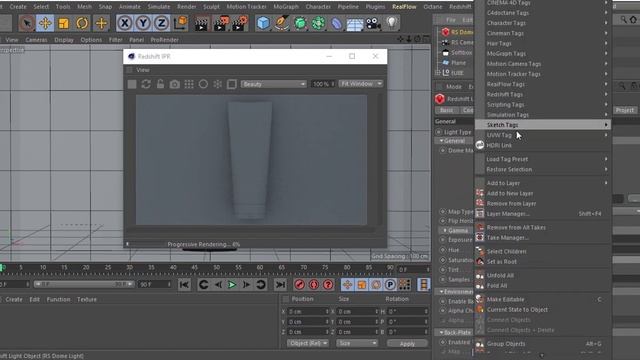
Task: Select the Live Selection arrow tool
Action: pyautogui.click(x=27, y=23)
